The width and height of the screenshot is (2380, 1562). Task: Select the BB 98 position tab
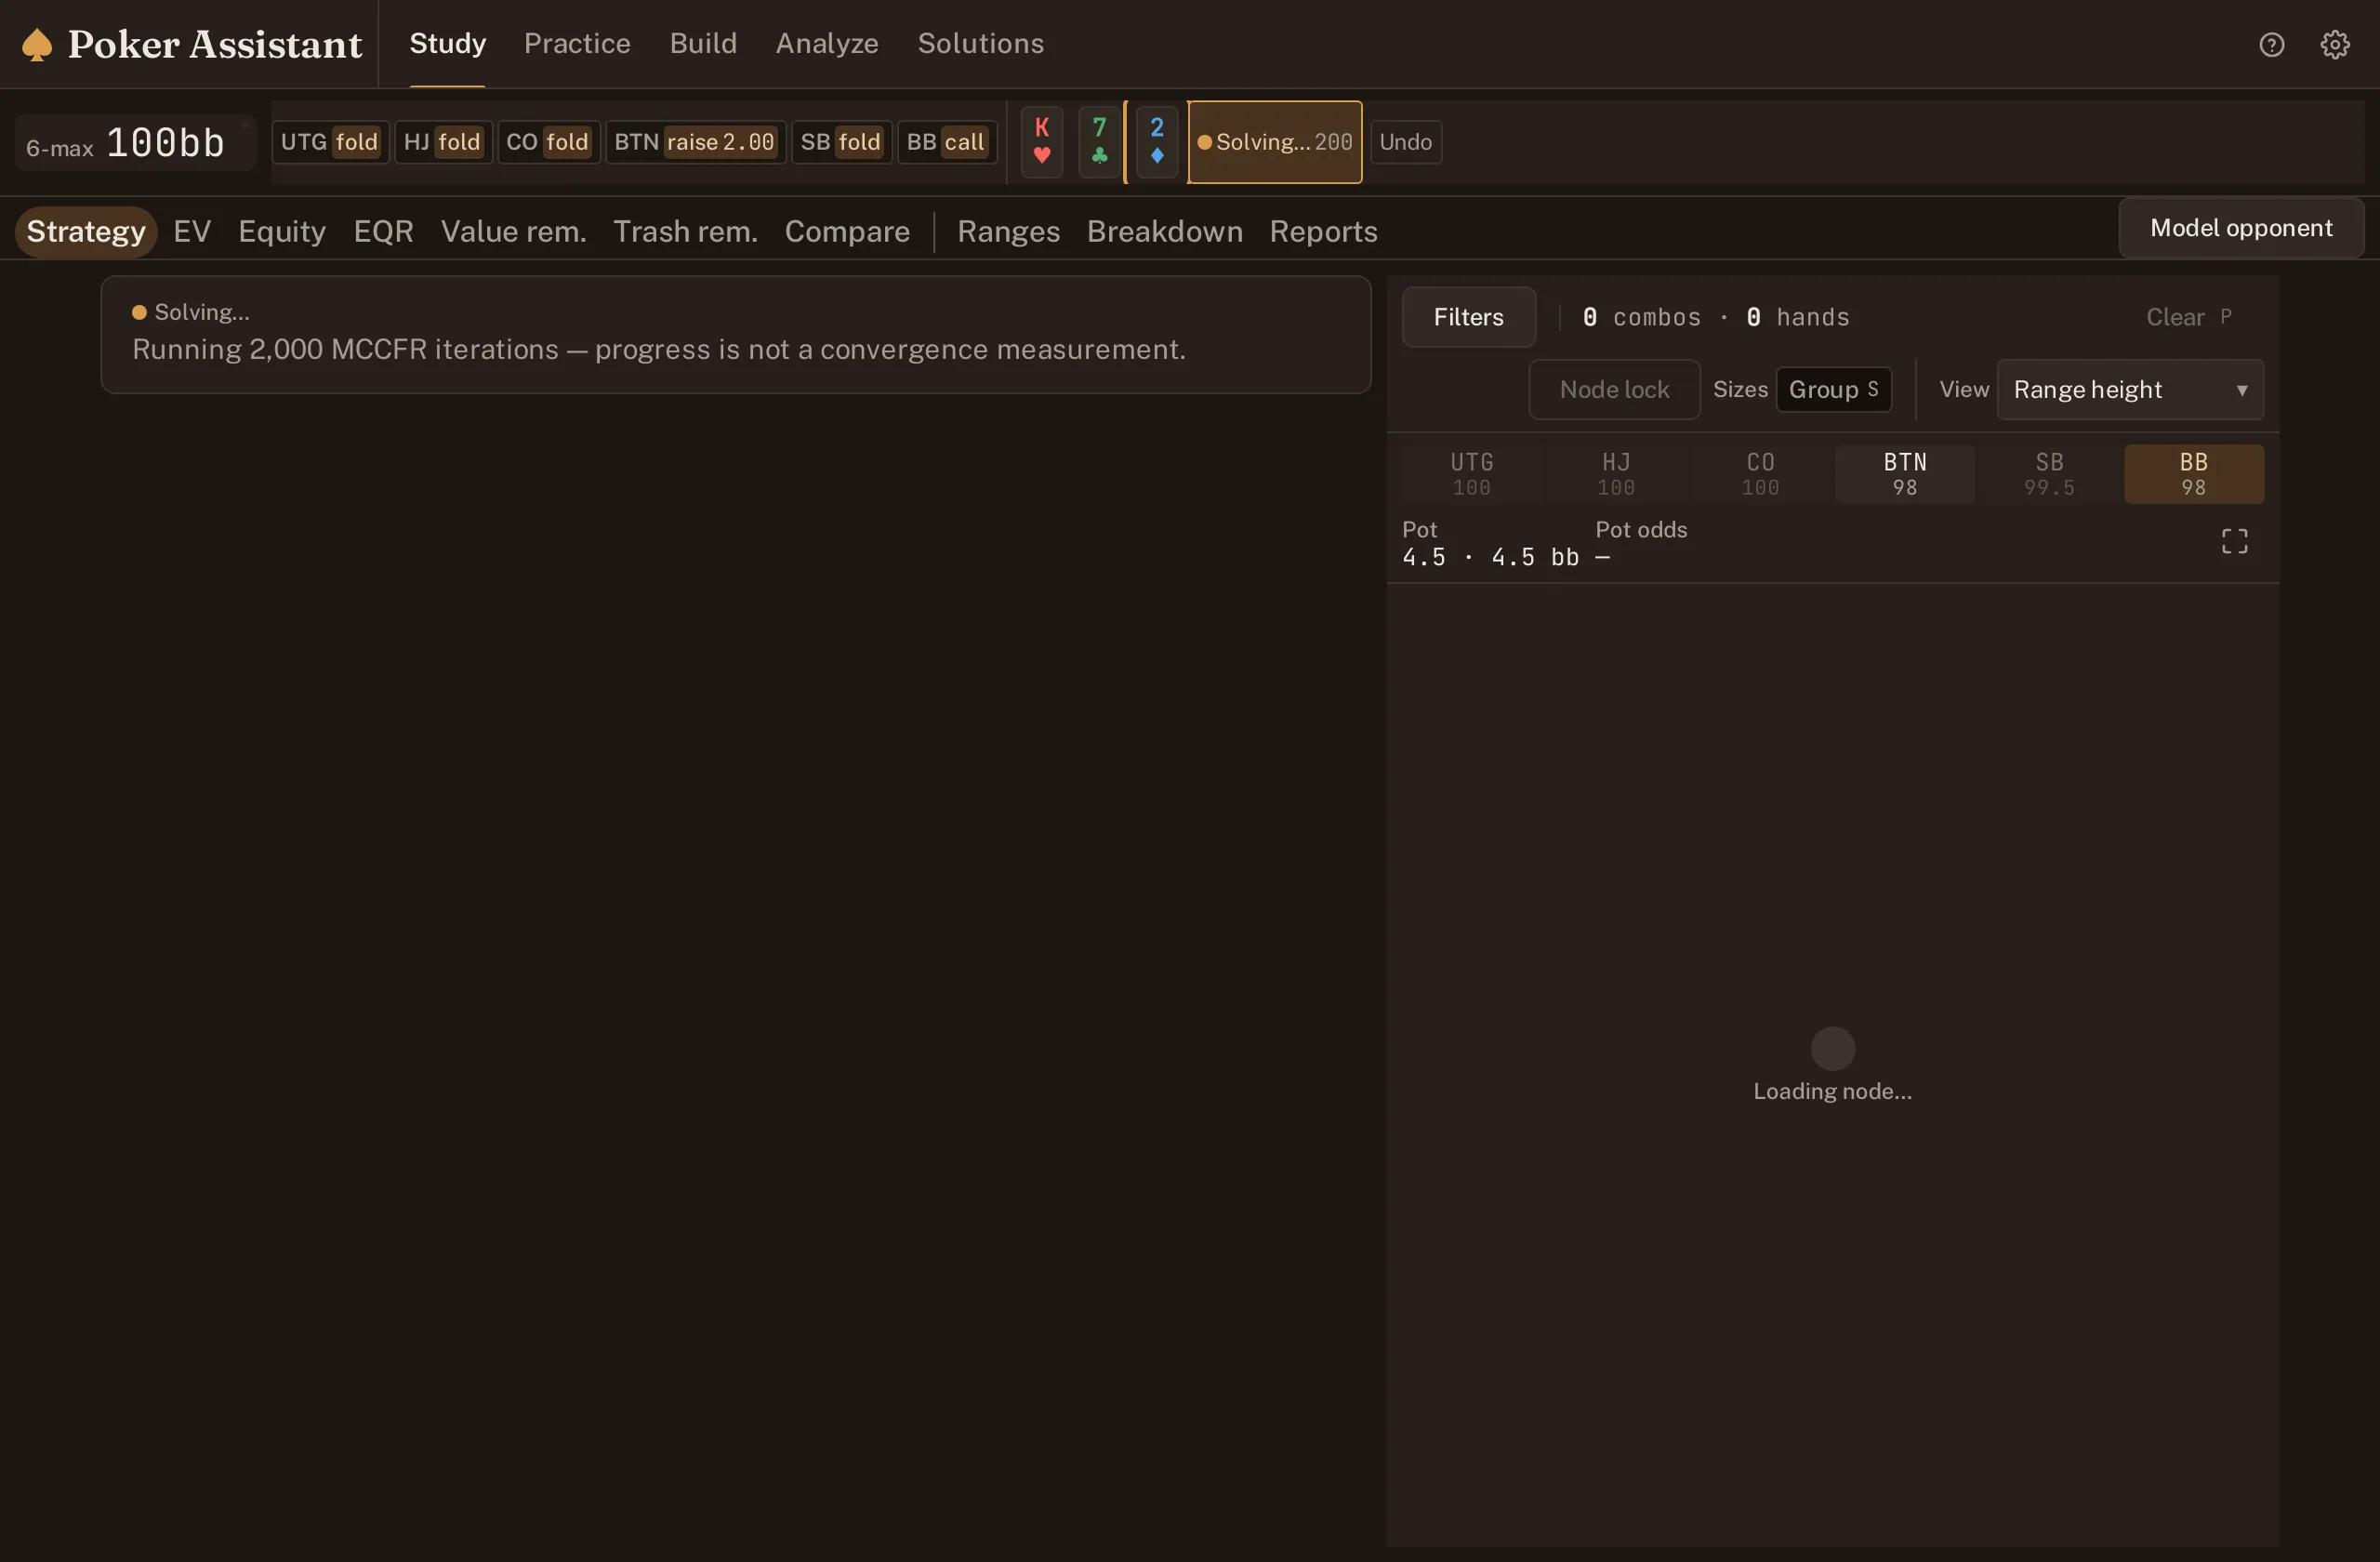click(2194, 474)
